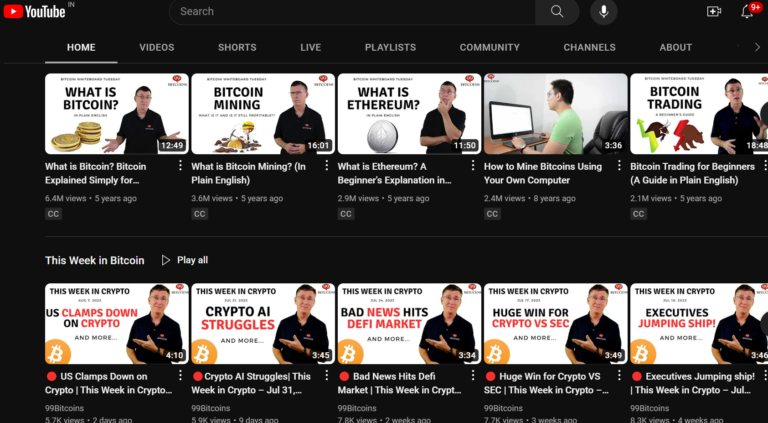This screenshot has height=423, width=768.
Task: Click title How to Mine Bitcoins Using Your Own Computer
Action: (x=543, y=173)
